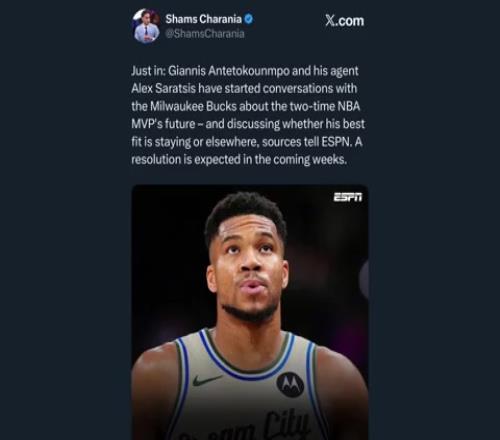Open the @ShamsCharania handle link
500x440 pixels.
[x=205, y=34]
